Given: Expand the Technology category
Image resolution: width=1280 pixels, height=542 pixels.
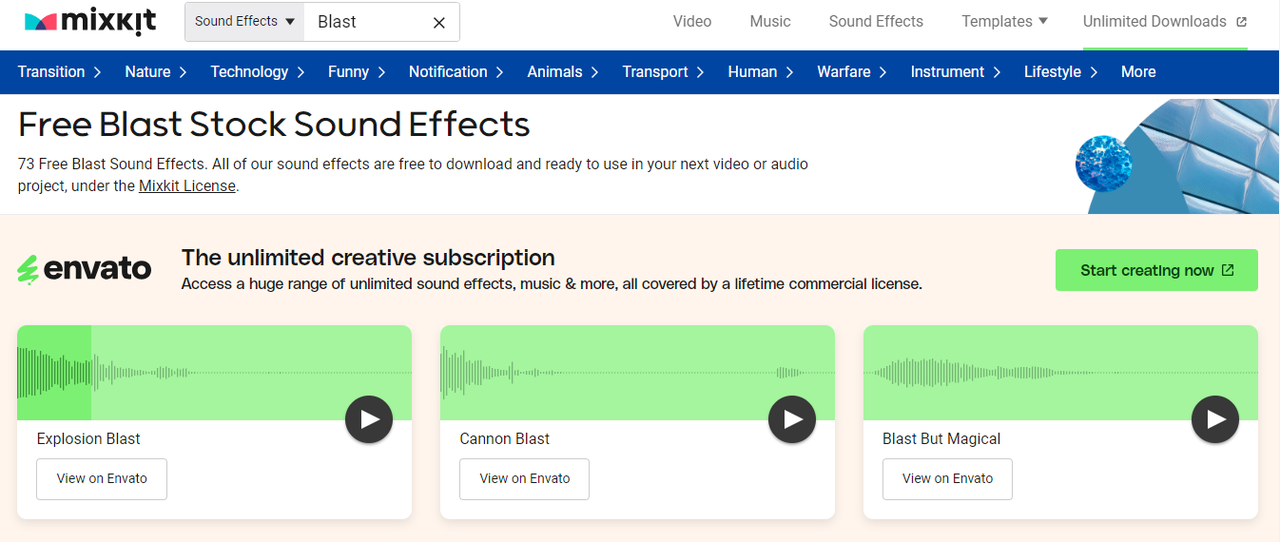Looking at the screenshot, I should click(258, 72).
